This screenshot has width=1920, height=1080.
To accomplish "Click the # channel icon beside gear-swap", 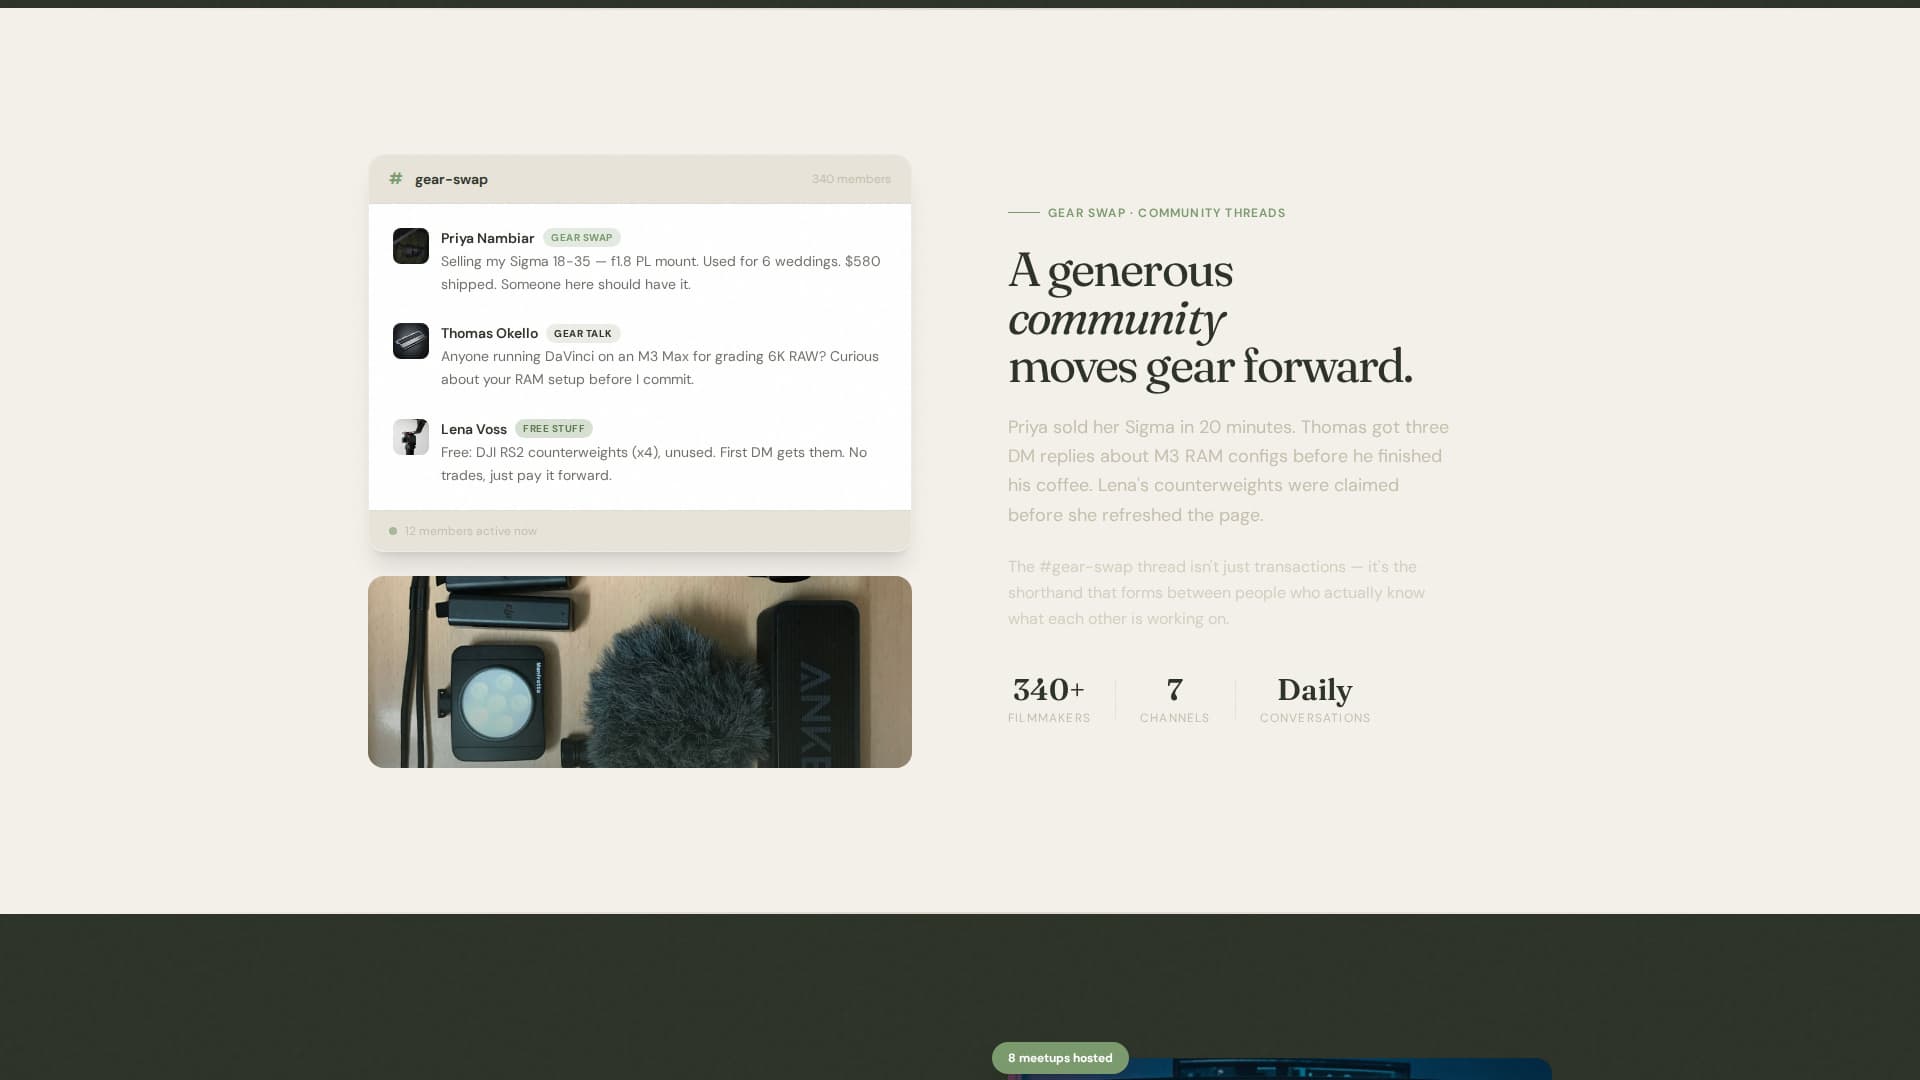I will 397,179.
